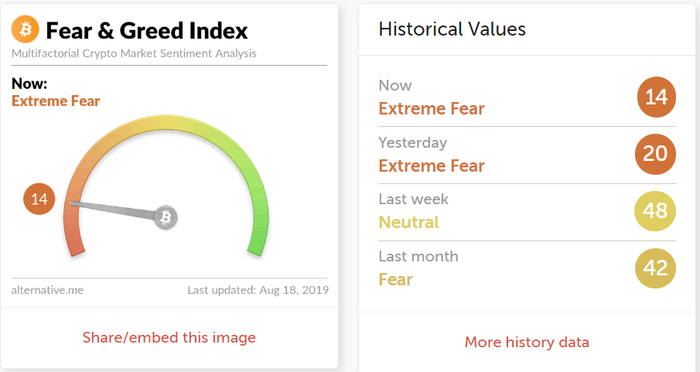Click the Now value 14 circle
Image resolution: width=700 pixels, height=372 pixels.
[656, 97]
